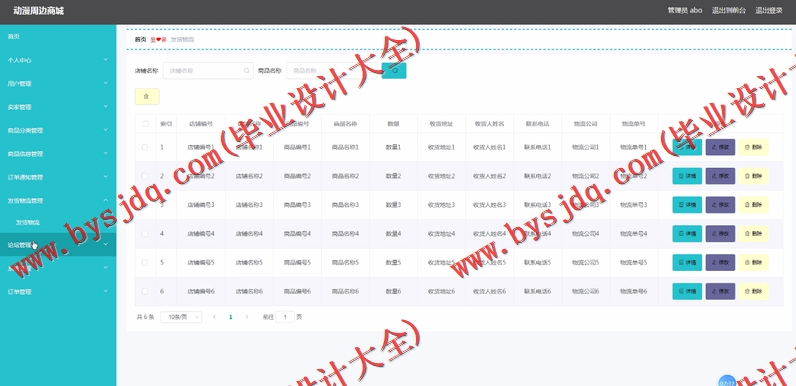Expand the 商品分类管理 sidebar chevron

point(106,130)
